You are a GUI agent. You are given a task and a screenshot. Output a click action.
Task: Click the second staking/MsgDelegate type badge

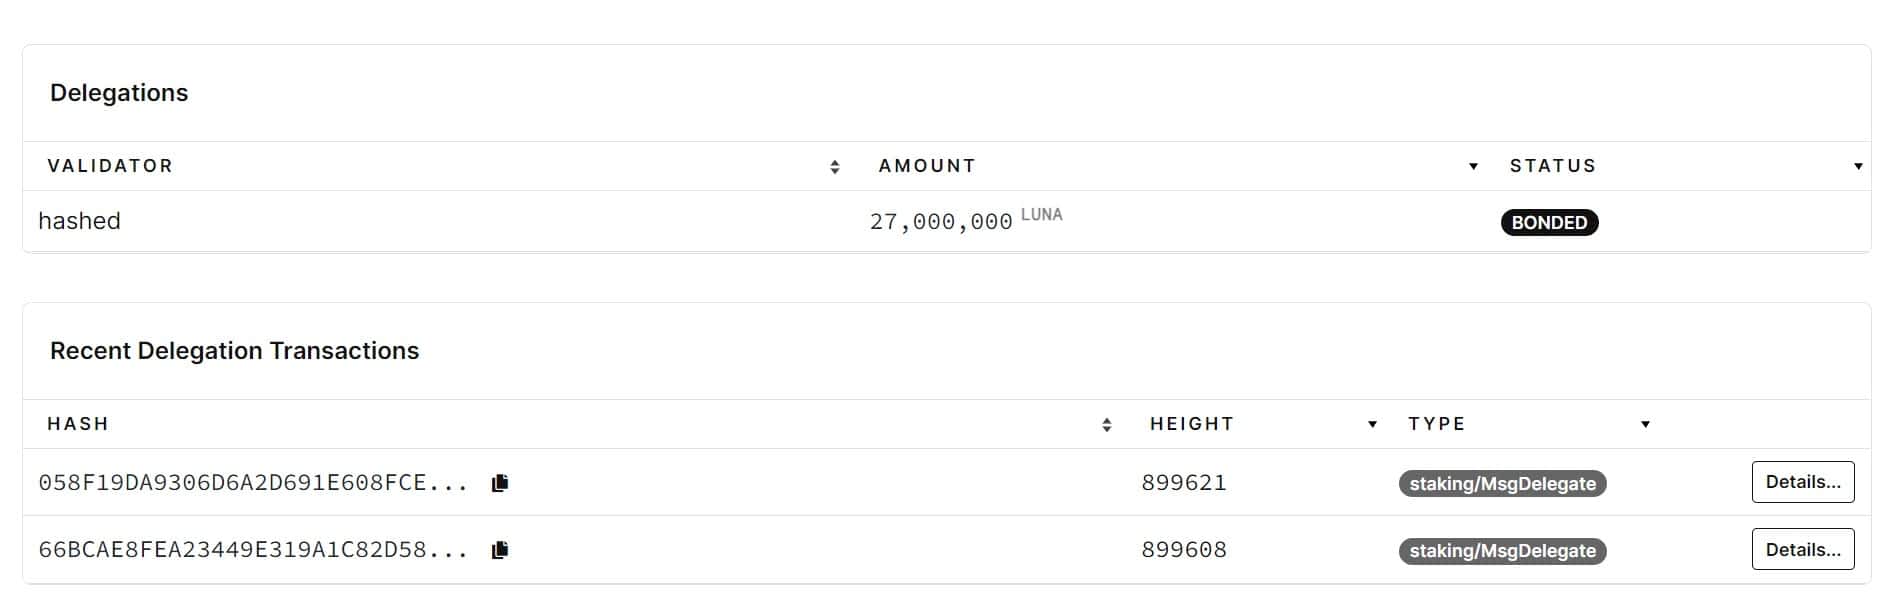click(x=1502, y=551)
